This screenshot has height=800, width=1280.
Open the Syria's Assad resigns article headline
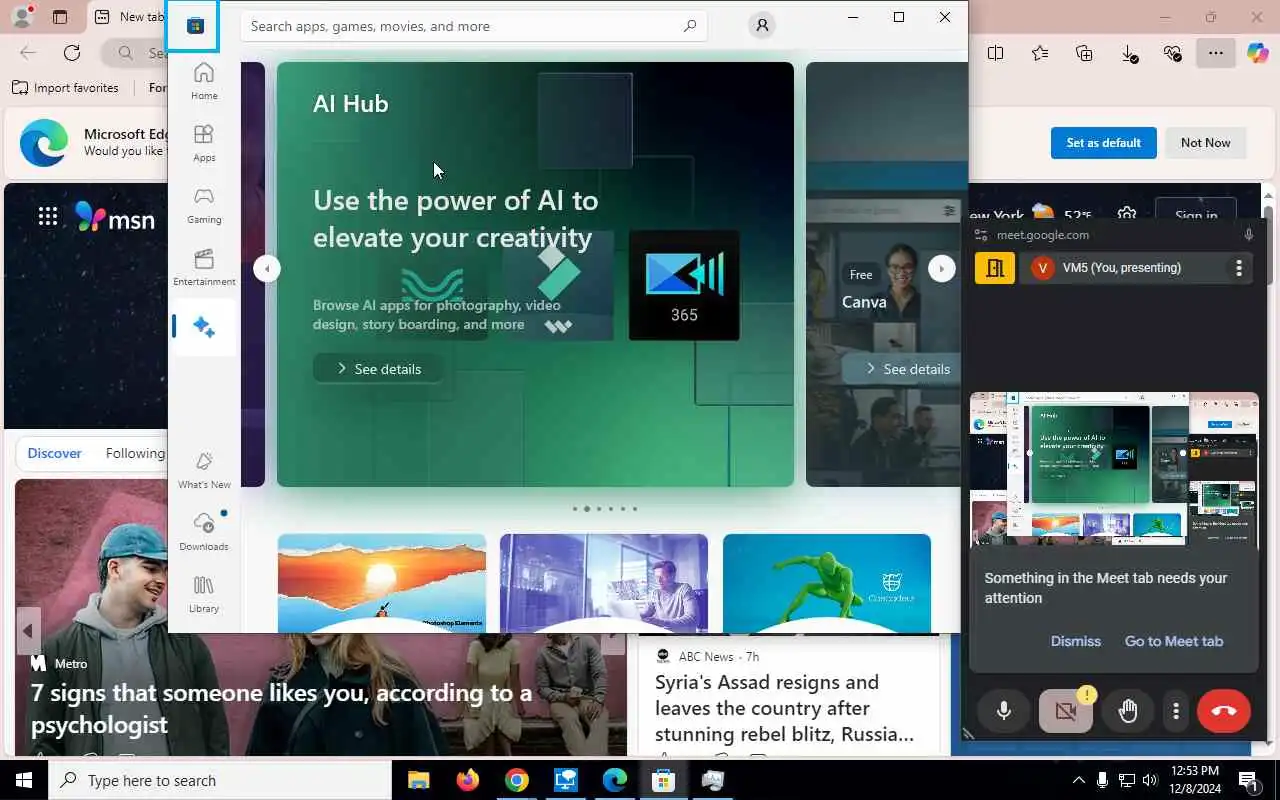click(784, 708)
